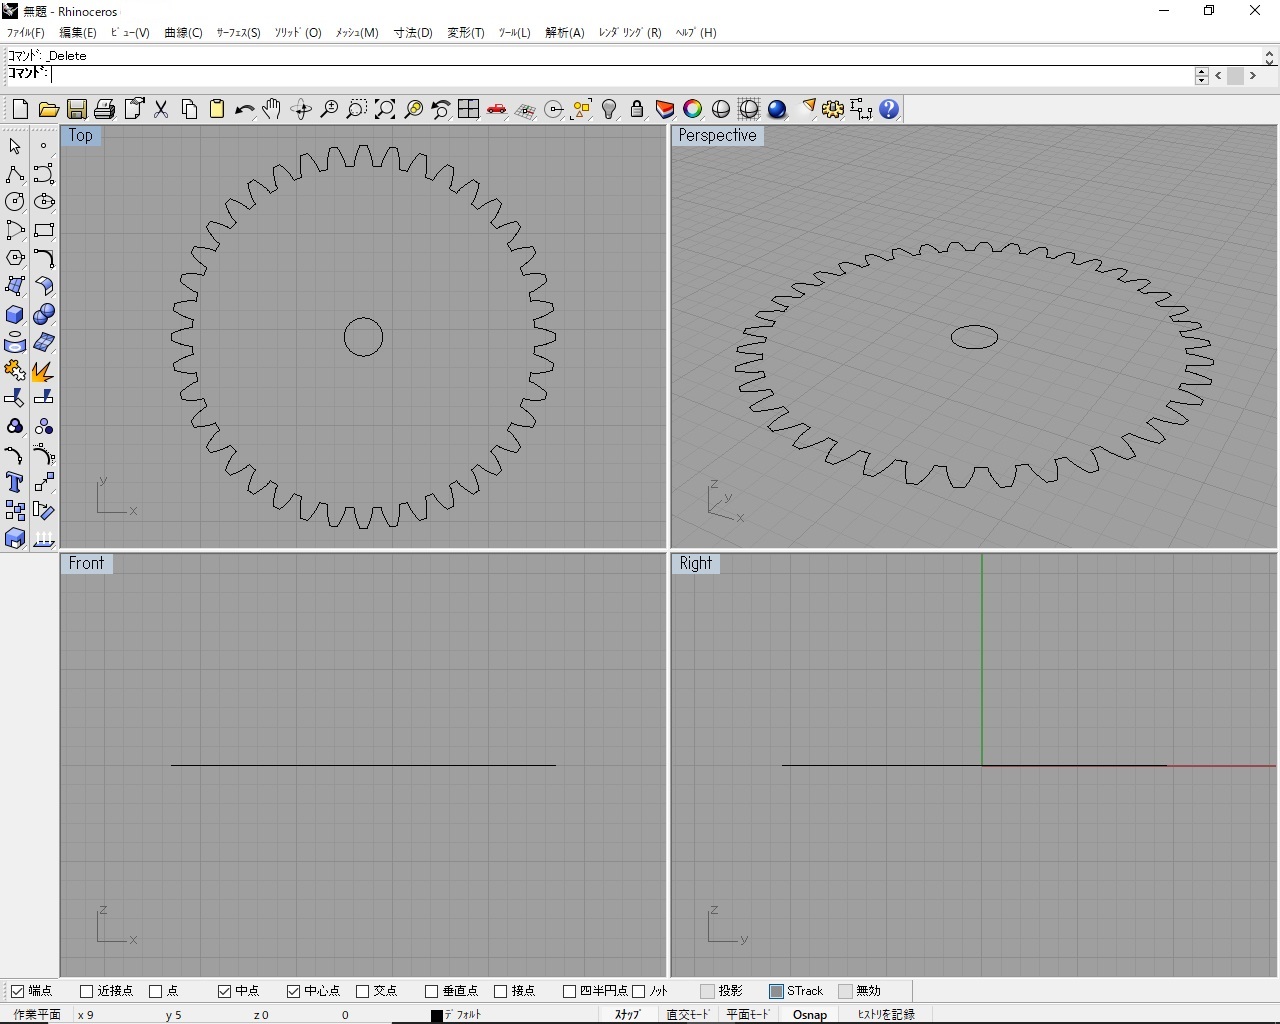This screenshot has height=1024, width=1280.
Task: Toggle Osnap in the status bar
Action: (x=810, y=1014)
